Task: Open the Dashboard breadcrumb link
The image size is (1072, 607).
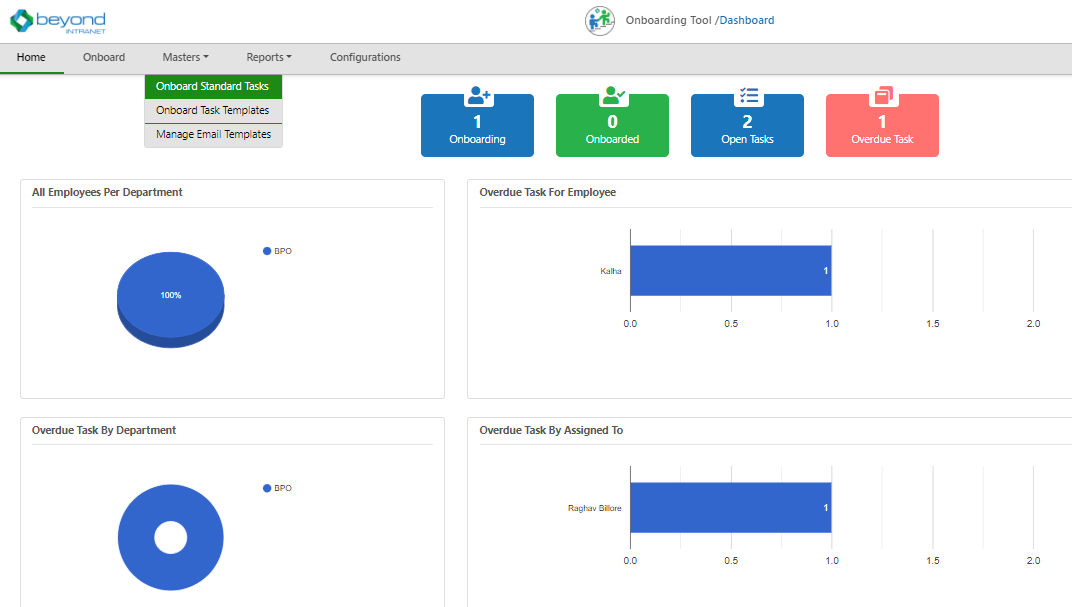Action: [x=746, y=20]
